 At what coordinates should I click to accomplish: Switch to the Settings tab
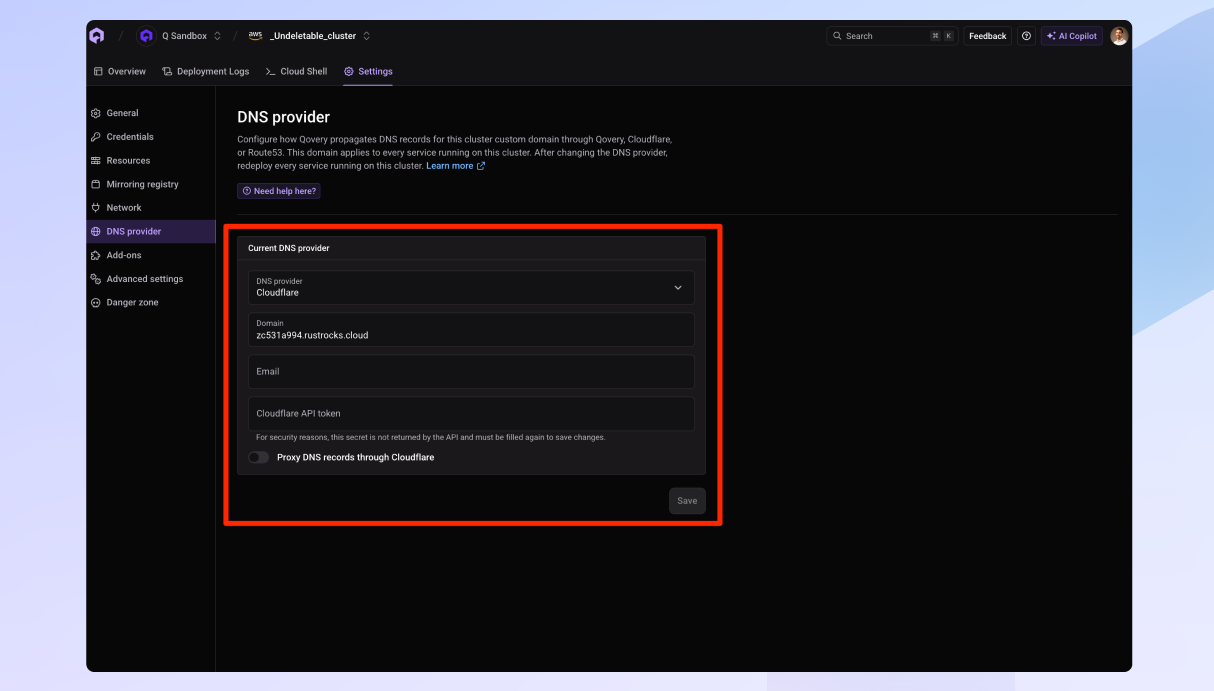368,71
